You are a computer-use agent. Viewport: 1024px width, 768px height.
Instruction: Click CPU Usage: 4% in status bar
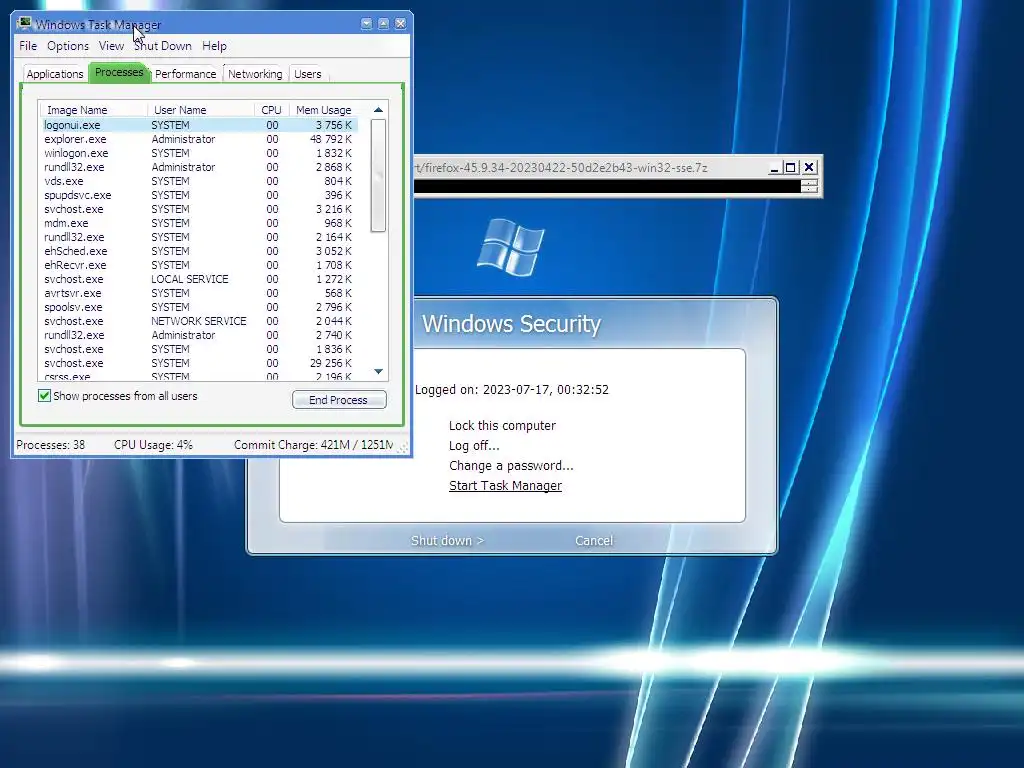click(x=153, y=445)
